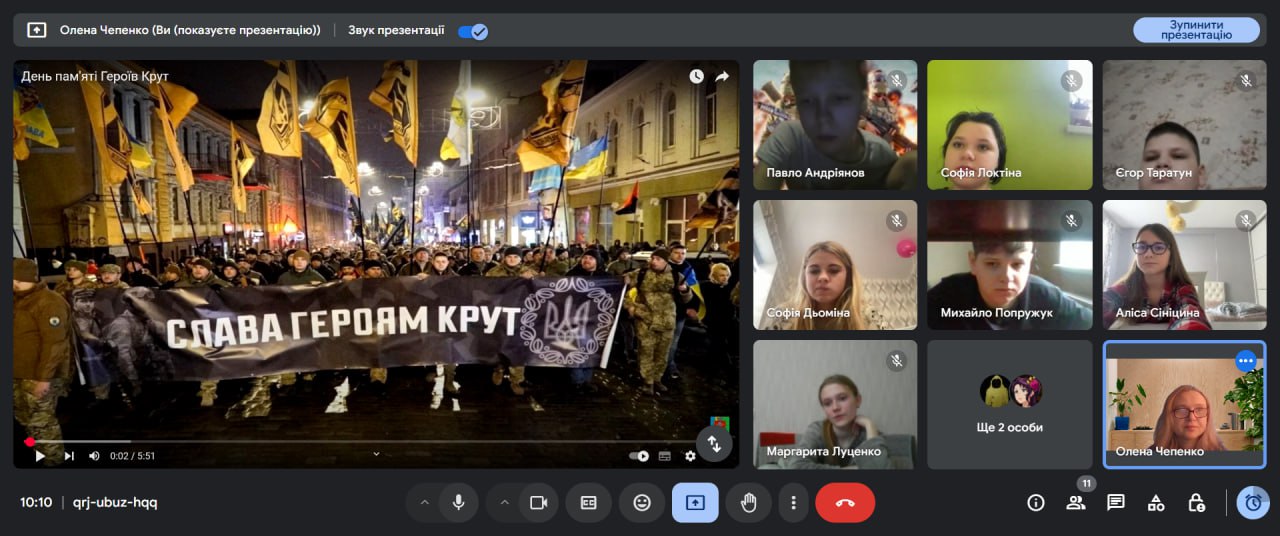Image resolution: width=1280 pixels, height=536 pixels.
Task: Play the YouTube video
Action: pyautogui.click(x=40, y=456)
